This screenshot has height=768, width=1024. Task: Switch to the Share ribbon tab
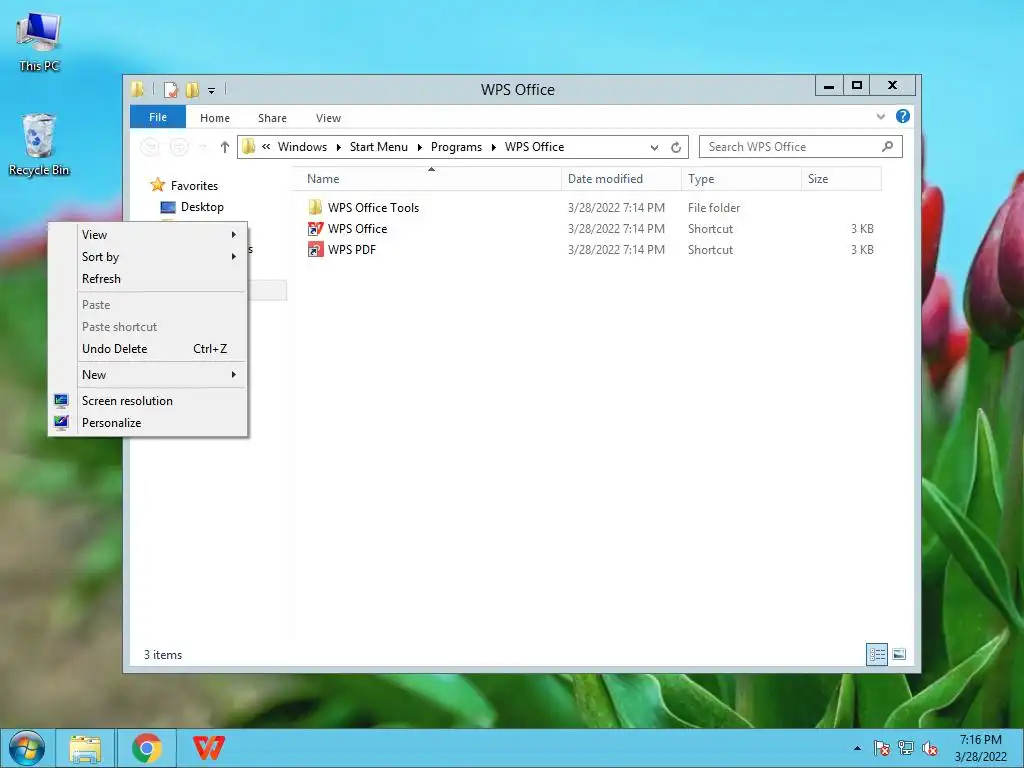pyautogui.click(x=272, y=118)
